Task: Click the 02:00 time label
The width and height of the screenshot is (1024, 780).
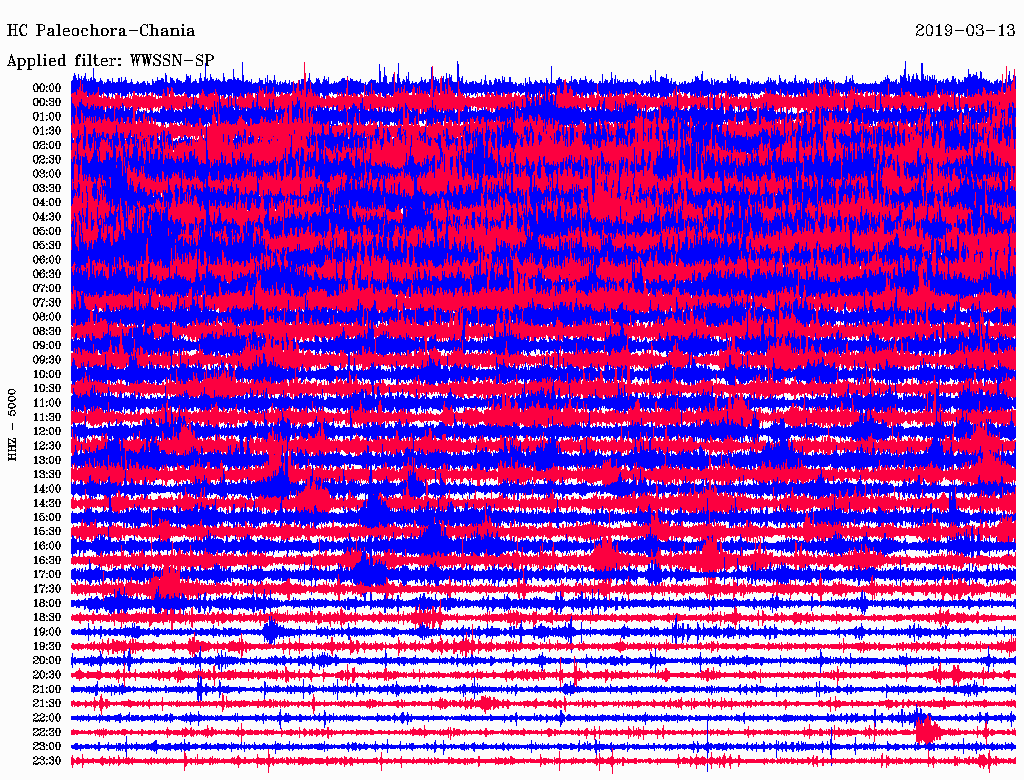Action: pyautogui.click(x=47, y=146)
